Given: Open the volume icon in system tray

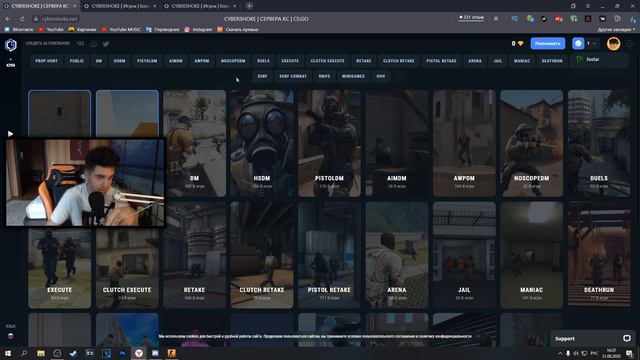Looking at the screenshot, I should [576, 353].
